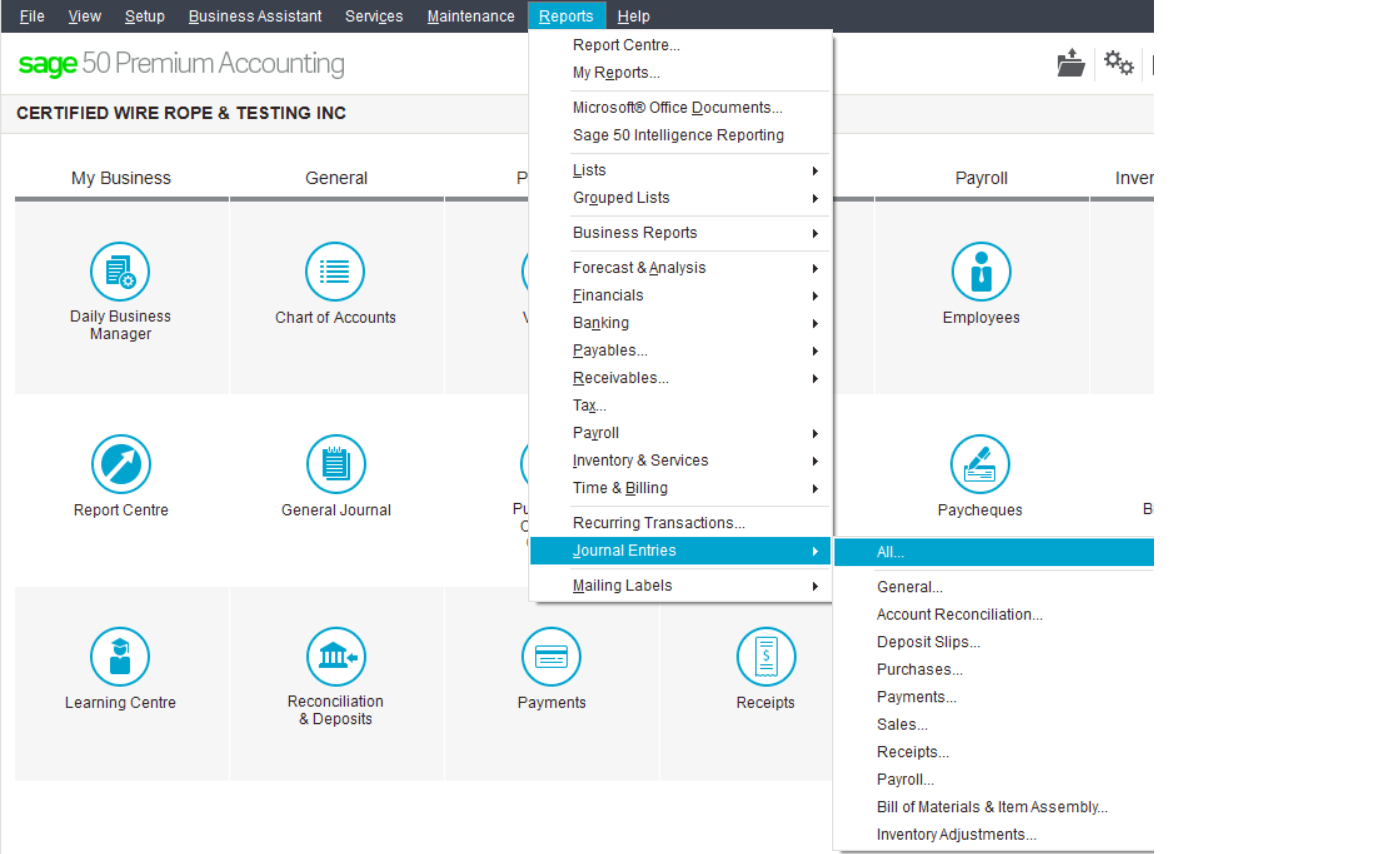Choose Microsoft Office Documents... entry
This screenshot has height=854, width=1395.
click(x=680, y=108)
